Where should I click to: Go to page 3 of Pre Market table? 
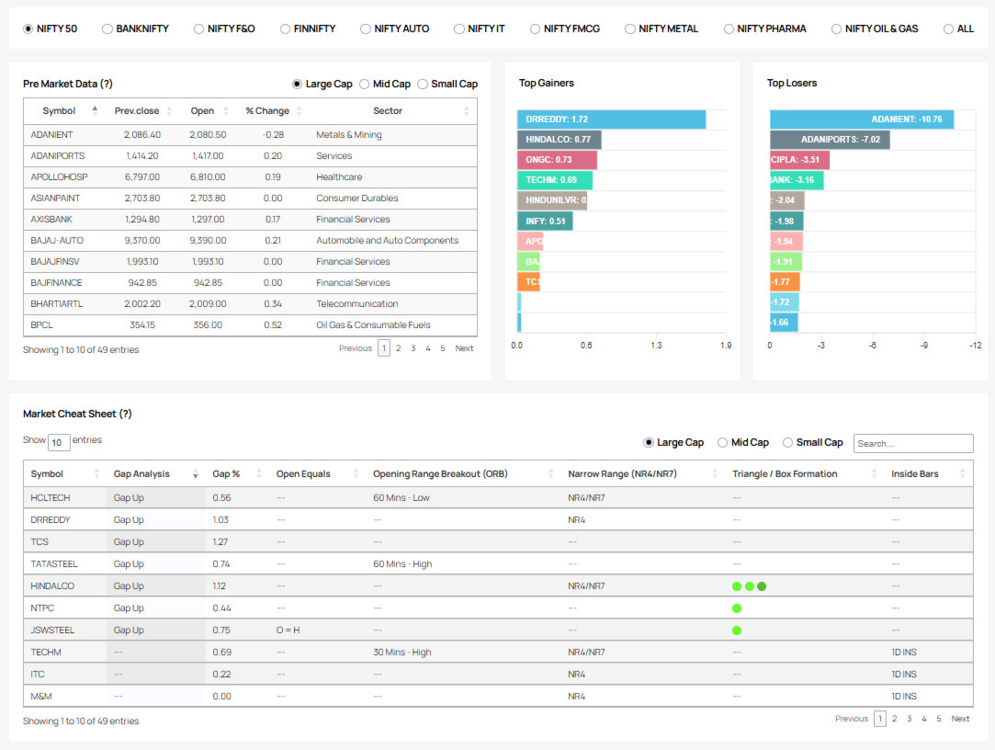(x=413, y=349)
